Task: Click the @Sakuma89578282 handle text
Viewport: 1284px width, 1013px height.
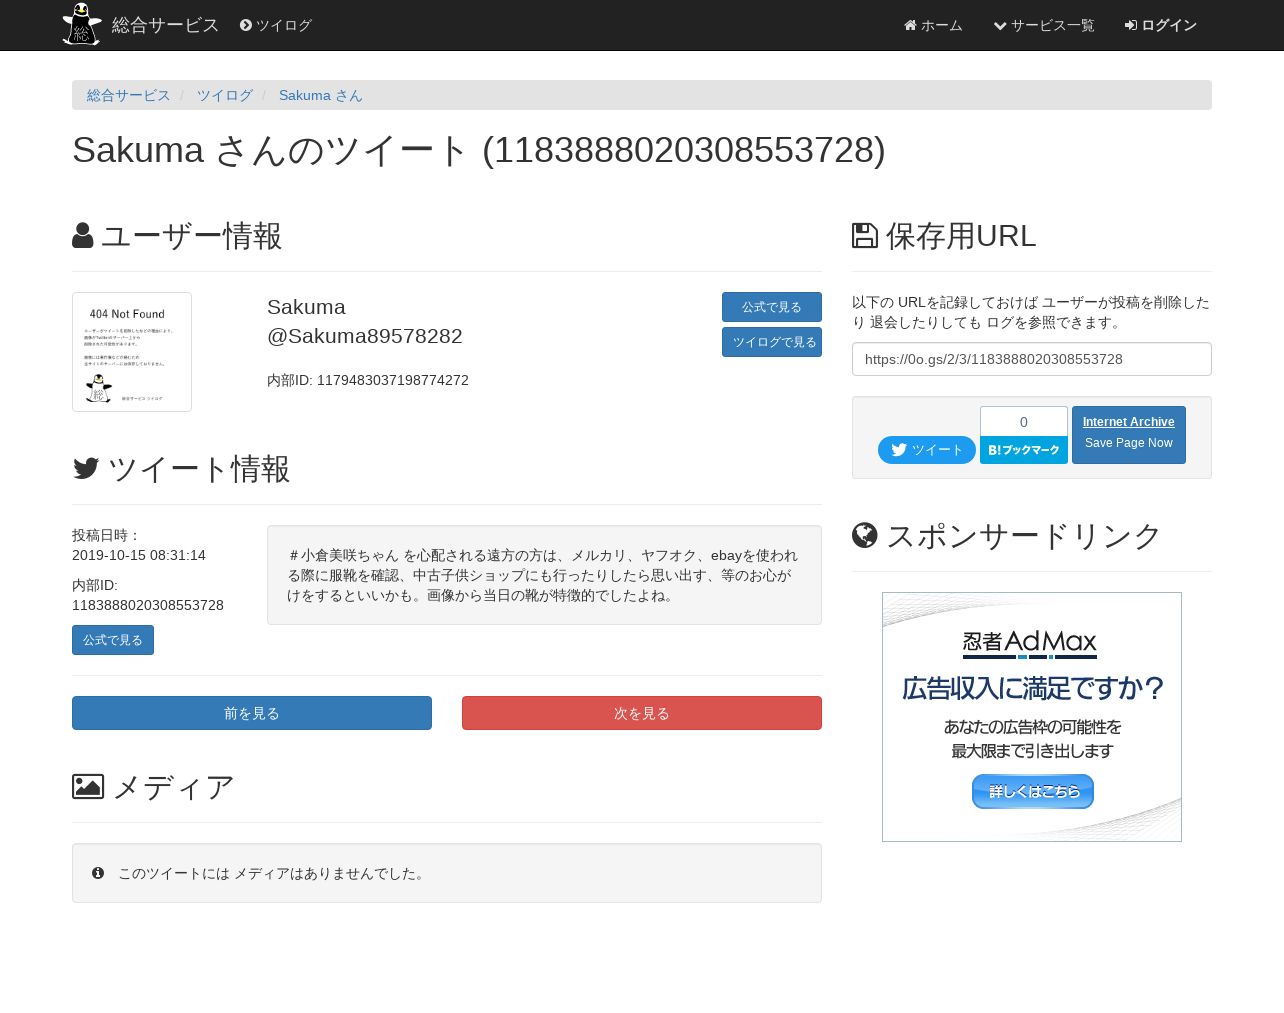Action: tap(365, 336)
